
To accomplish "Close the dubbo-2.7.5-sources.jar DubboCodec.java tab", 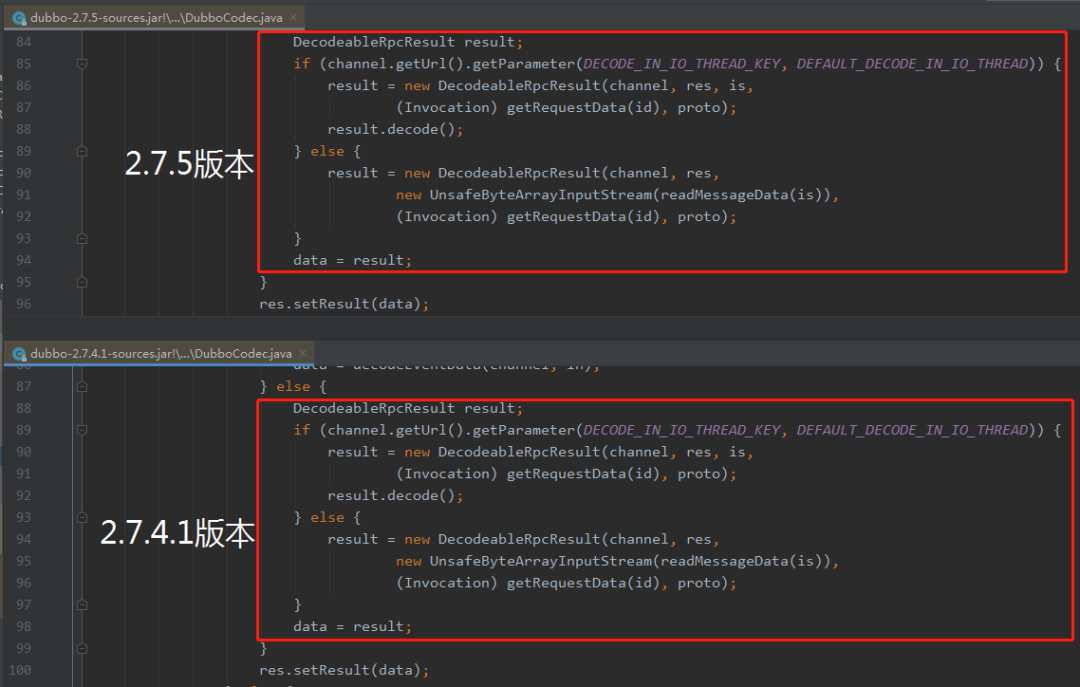I will 293,17.
